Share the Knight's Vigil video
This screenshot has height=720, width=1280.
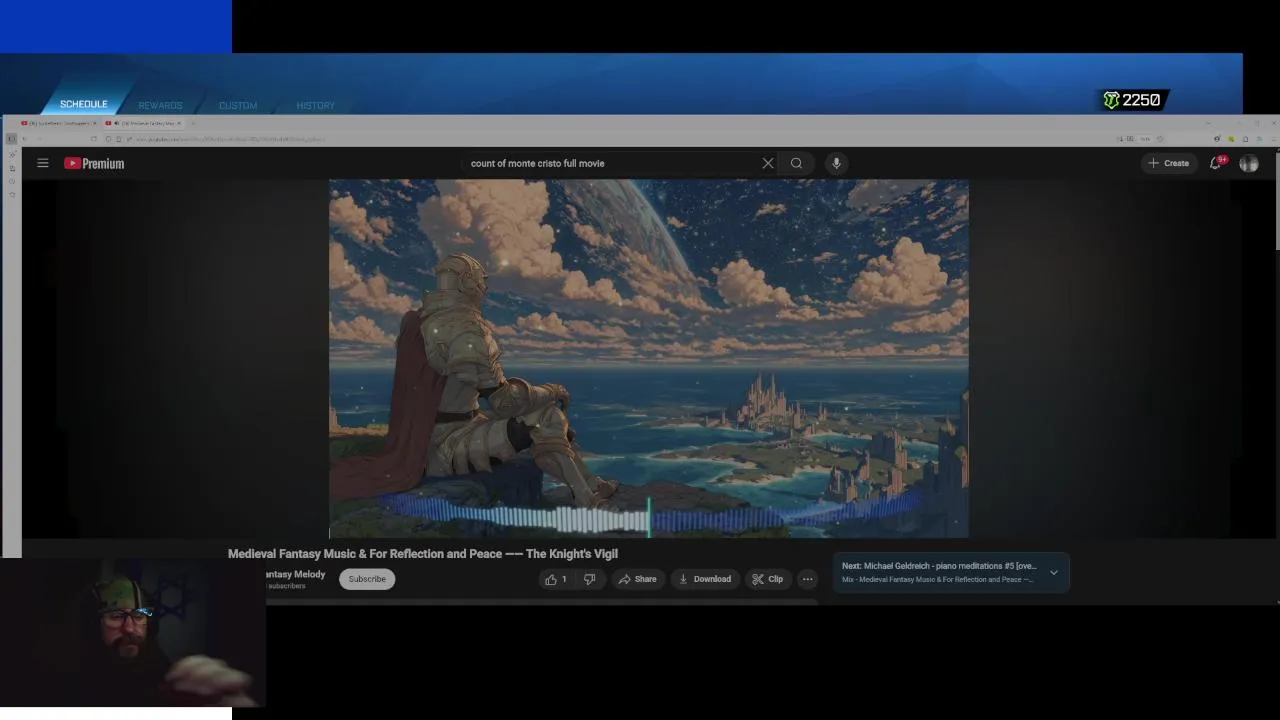[637, 579]
